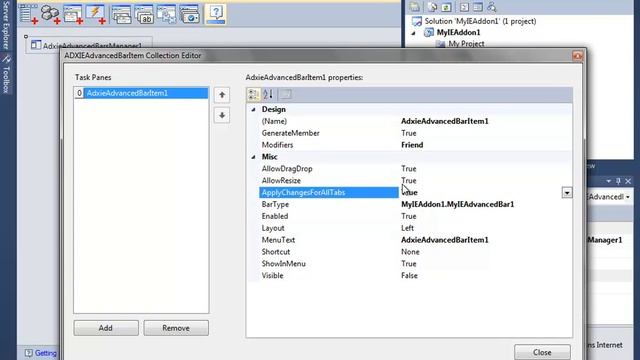Screen dimensions: 640x360
Task: Select the Shortcut property
Action: click(276, 251)
